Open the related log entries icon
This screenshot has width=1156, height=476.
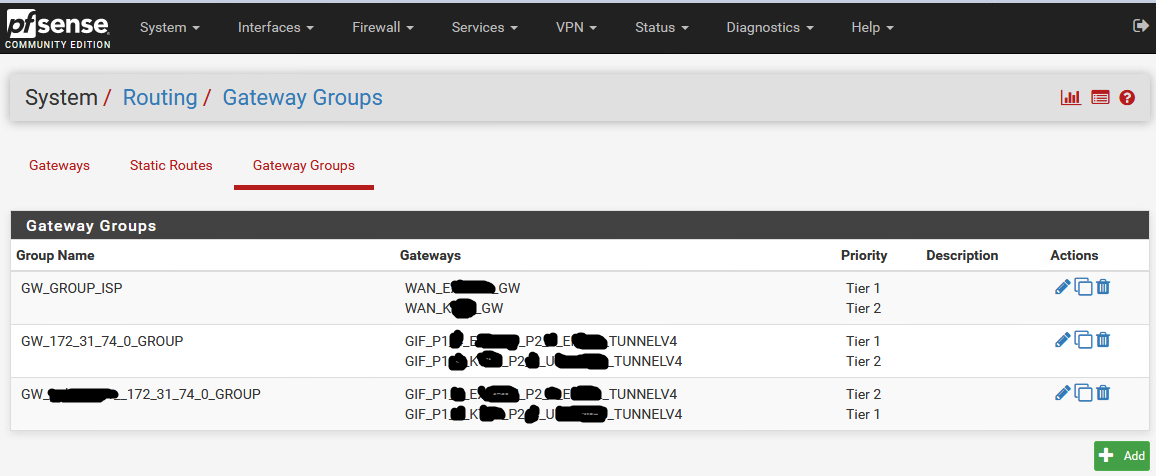tap(1100, 98)
